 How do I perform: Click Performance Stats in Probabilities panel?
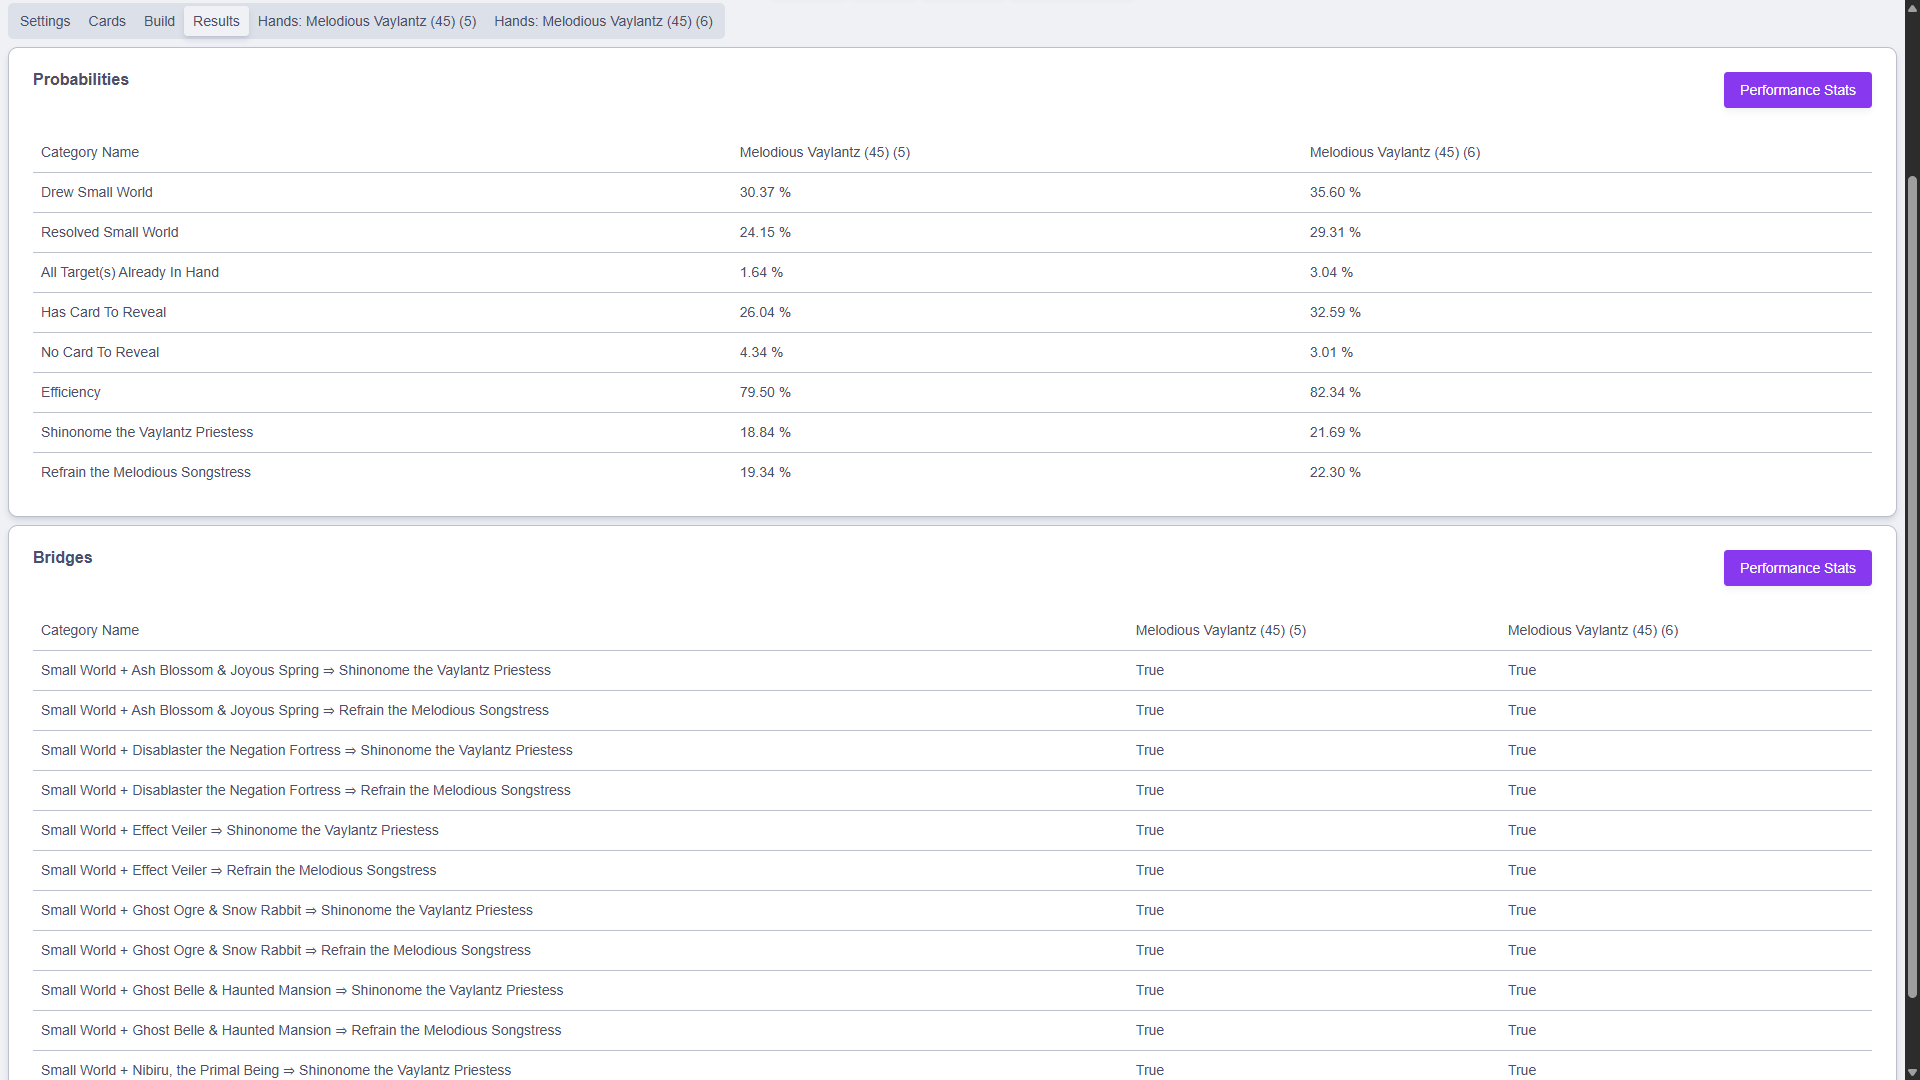click(1797, 90)
